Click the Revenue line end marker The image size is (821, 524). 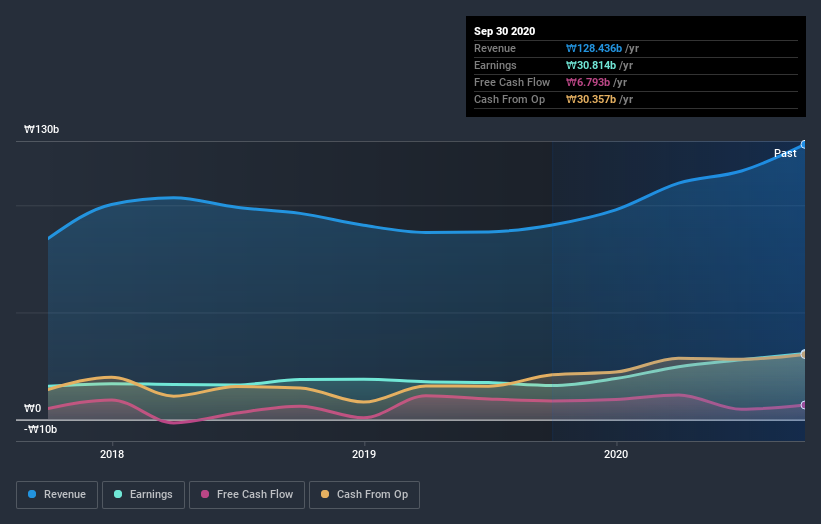tap(804, 144)
